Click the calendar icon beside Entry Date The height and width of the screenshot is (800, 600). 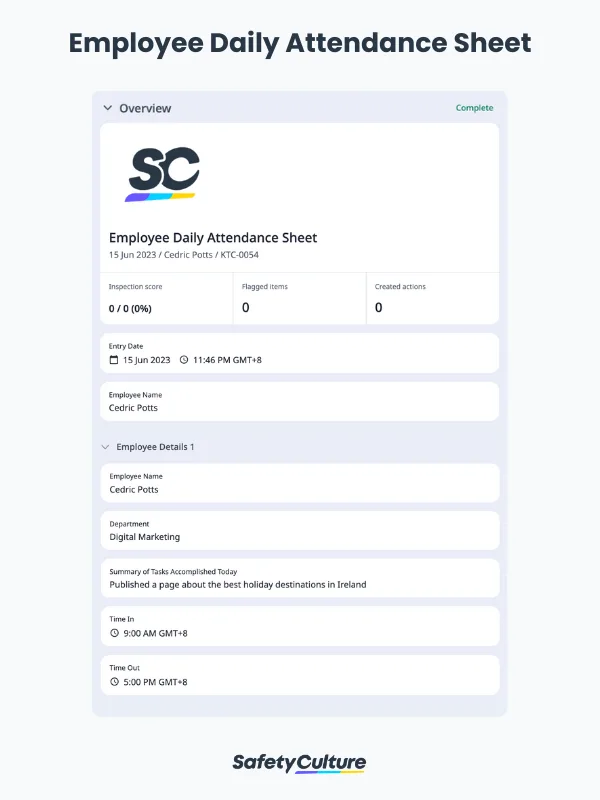coord(112,360)
